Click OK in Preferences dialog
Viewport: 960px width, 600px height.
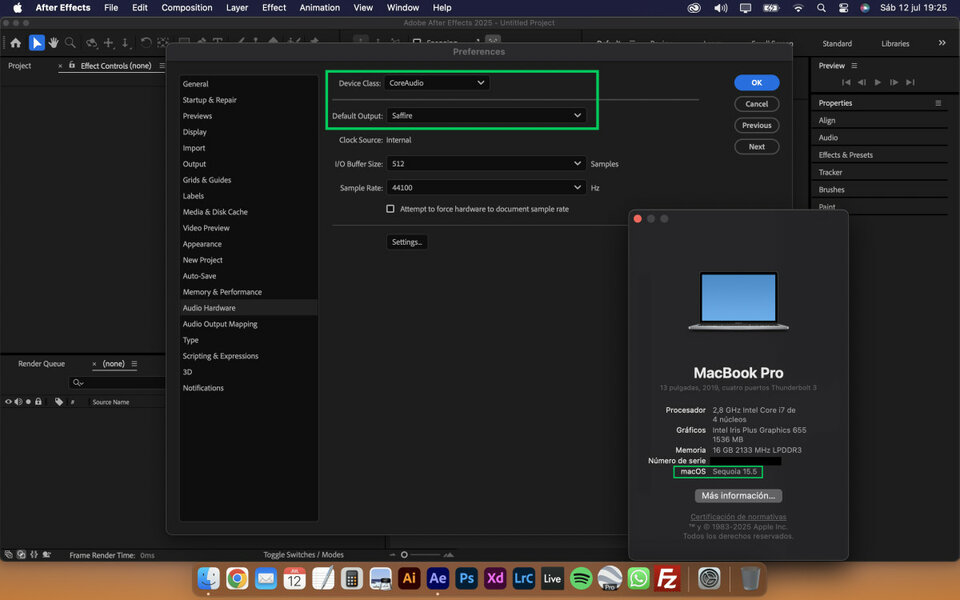[x=756, y=83]
